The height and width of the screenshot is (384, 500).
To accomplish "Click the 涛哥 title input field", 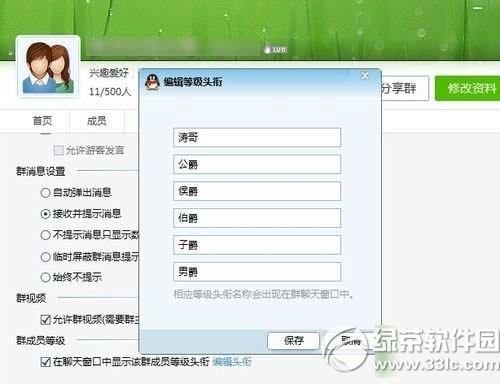I will (257, 137).
